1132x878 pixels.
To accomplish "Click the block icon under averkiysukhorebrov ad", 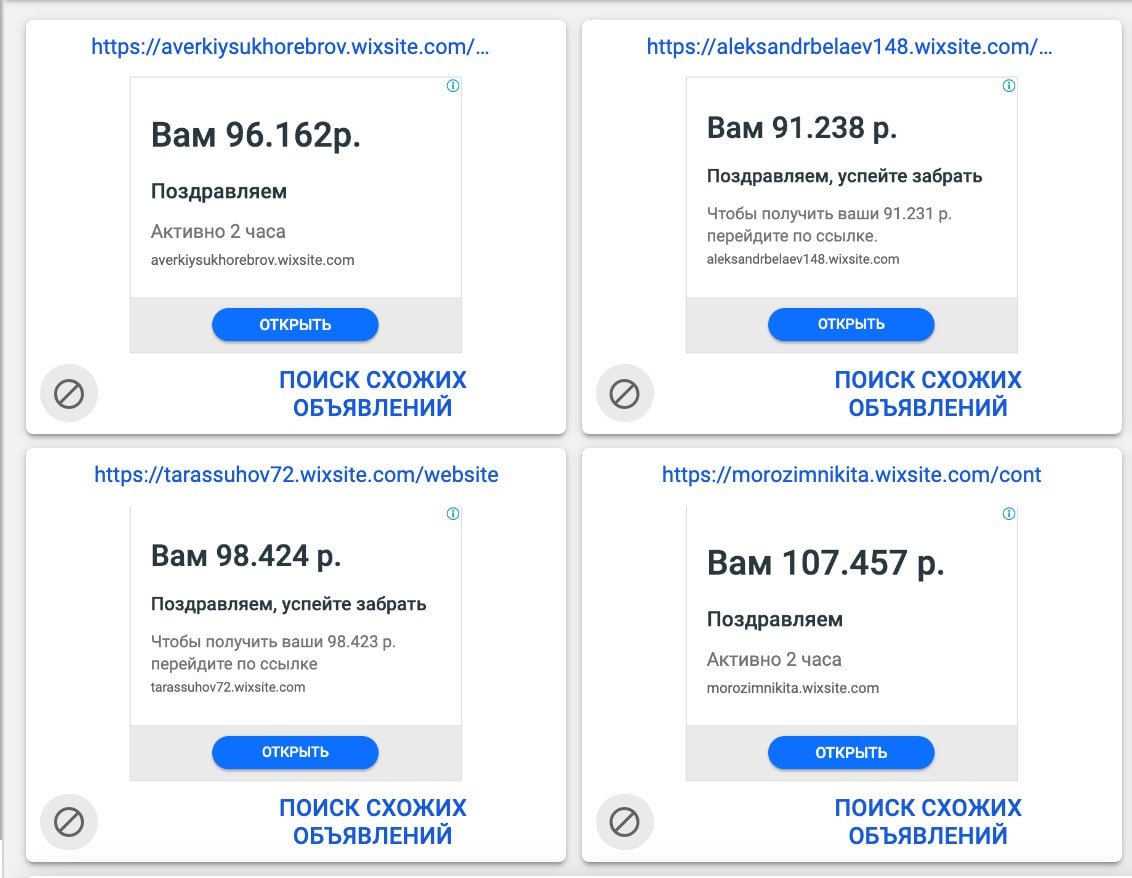I will pyautogui.click(x=68, y=394).
